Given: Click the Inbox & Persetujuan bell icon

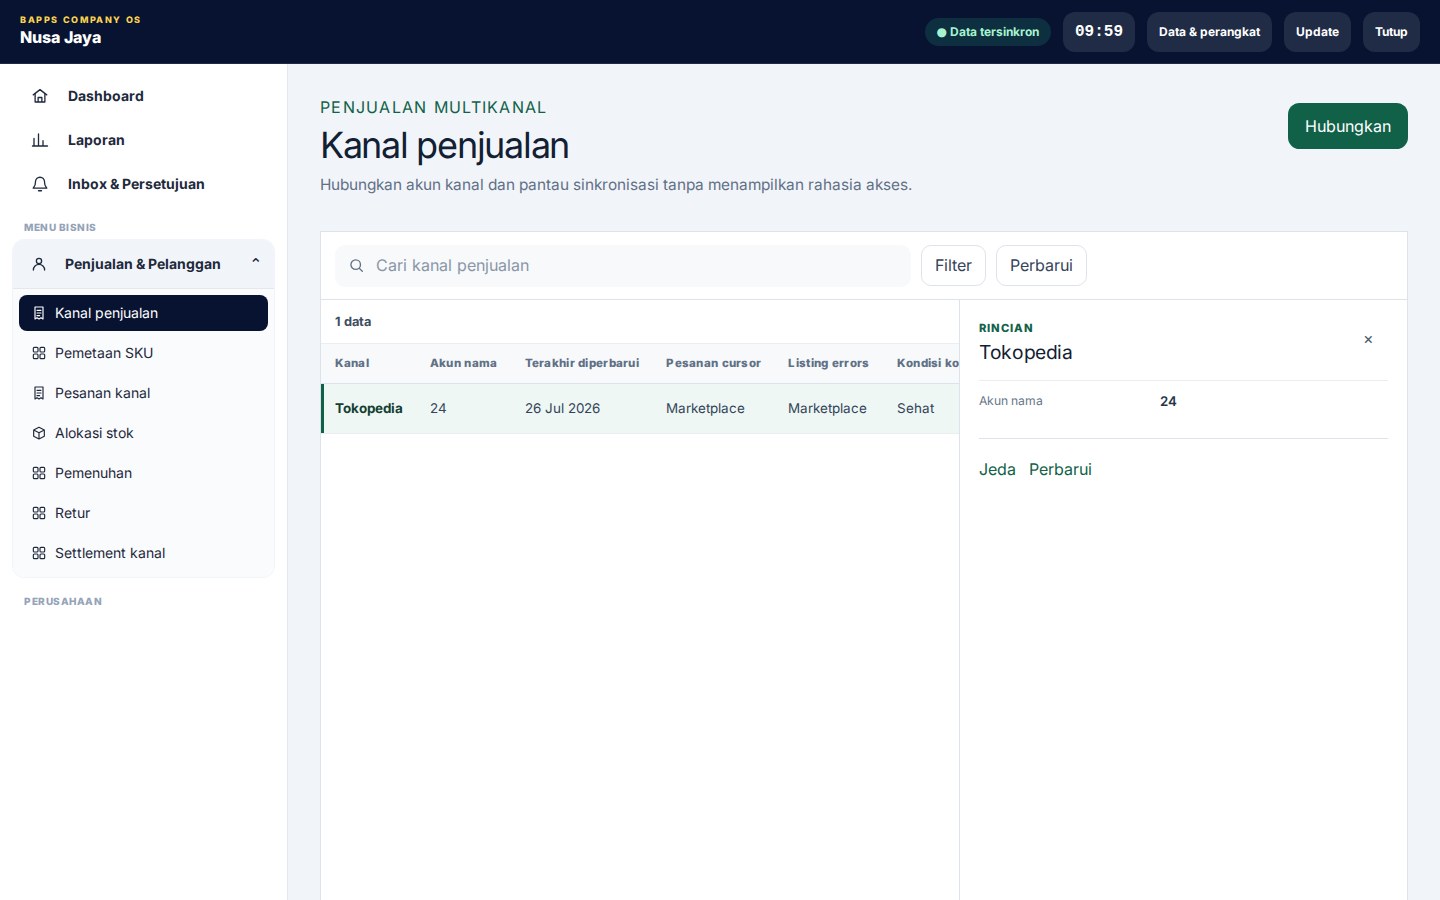Looking at the screenshot, I should coord(40,184).
